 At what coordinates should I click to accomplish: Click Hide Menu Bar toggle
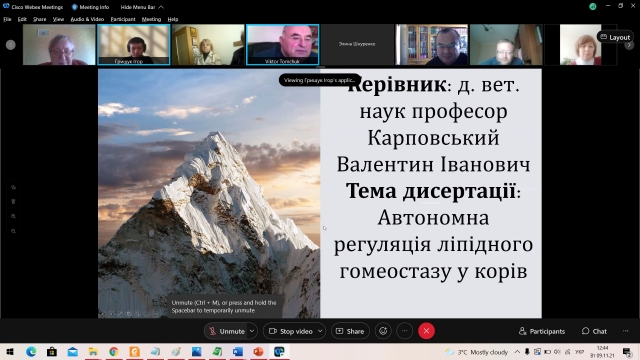pyautogui.click(x=142, y=7)
